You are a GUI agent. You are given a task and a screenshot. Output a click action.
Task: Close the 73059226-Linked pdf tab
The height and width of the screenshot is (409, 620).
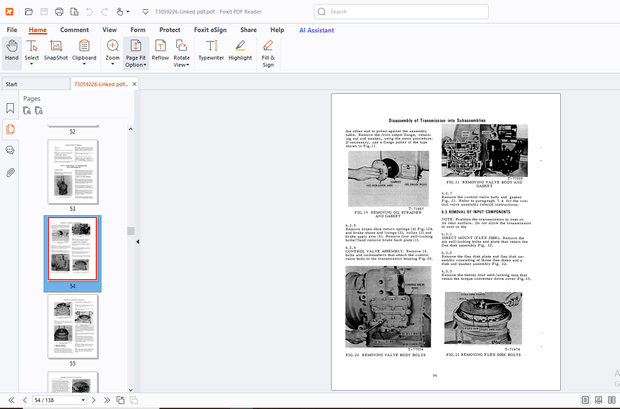(x=134, y=84)
